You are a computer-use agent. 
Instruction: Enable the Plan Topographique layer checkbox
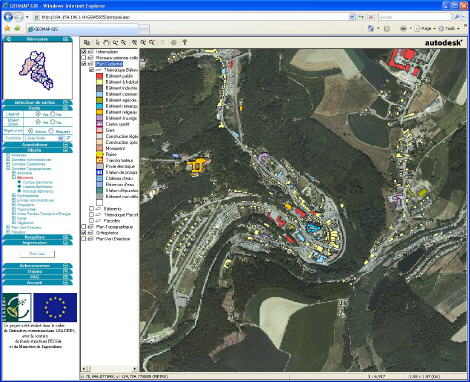(x=84, y=227)
